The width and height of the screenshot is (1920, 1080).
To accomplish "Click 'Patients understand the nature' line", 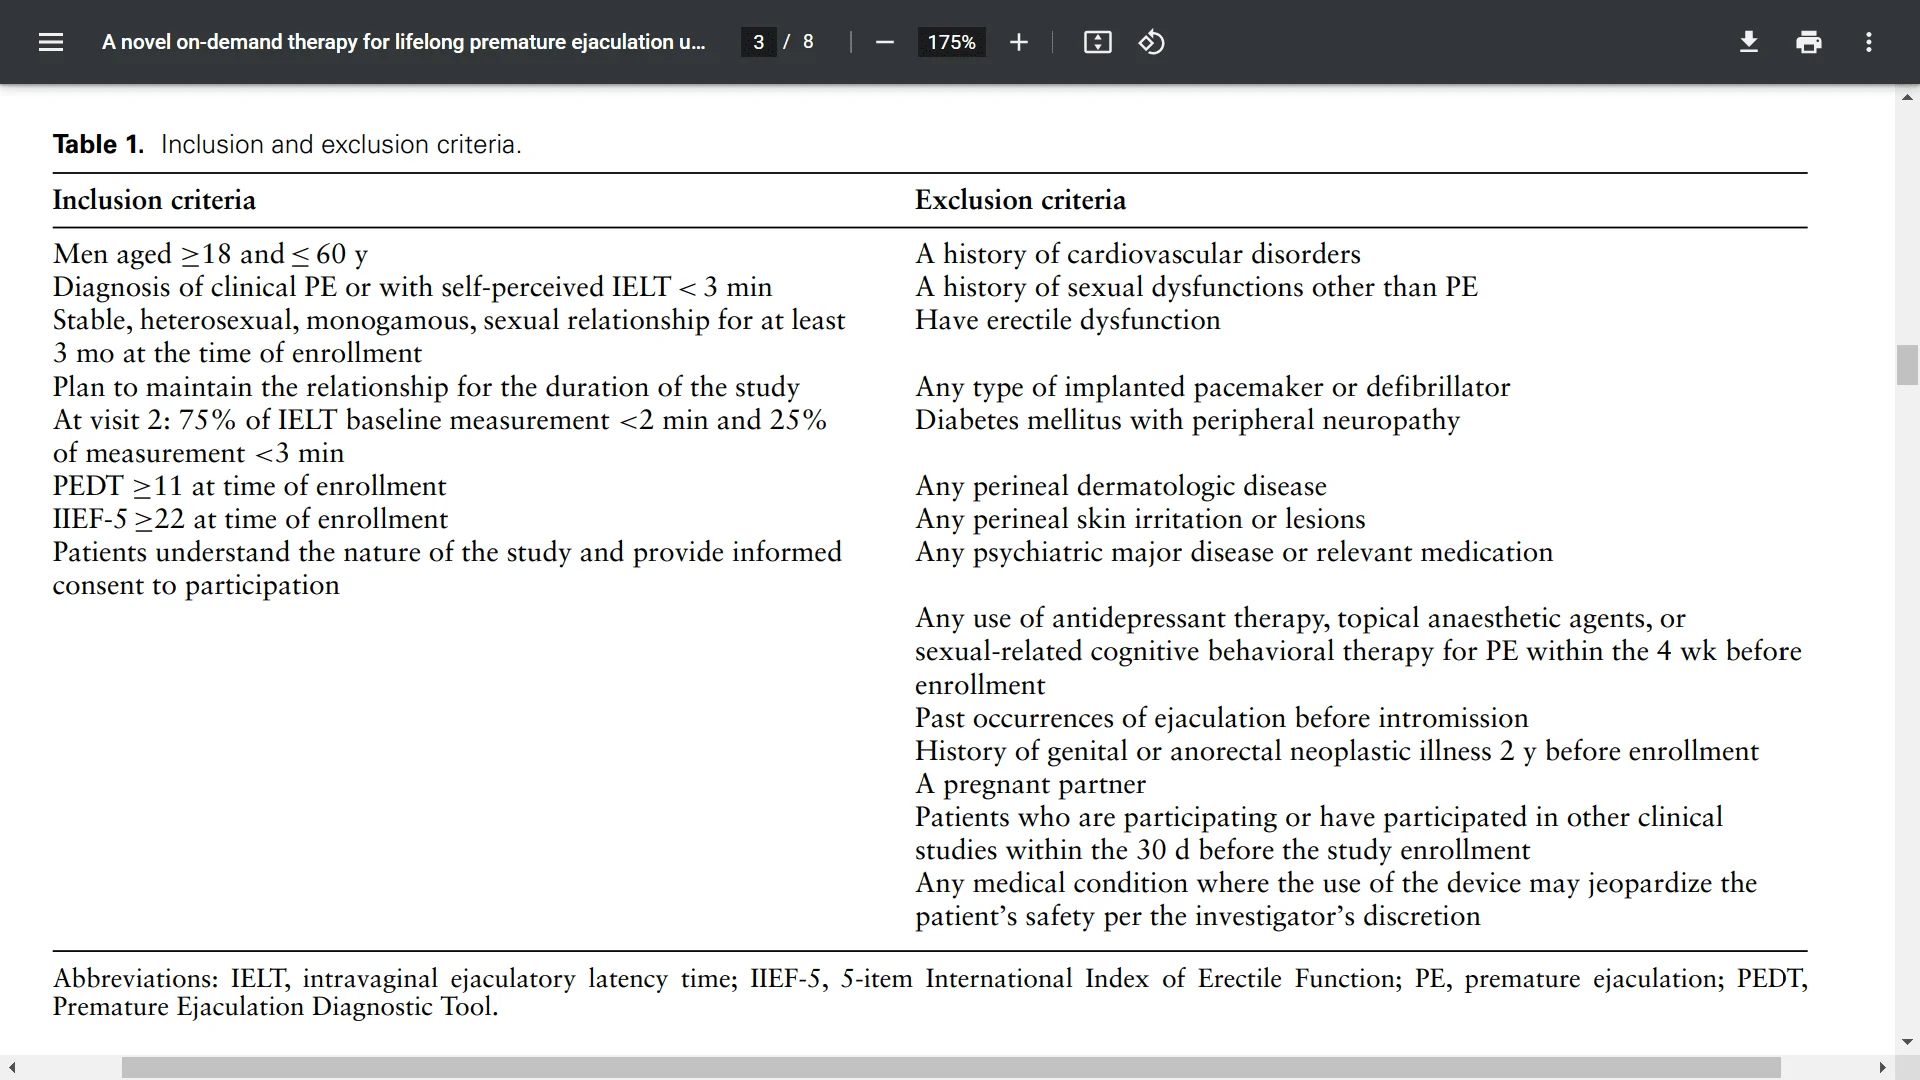I will click(447, 552).
